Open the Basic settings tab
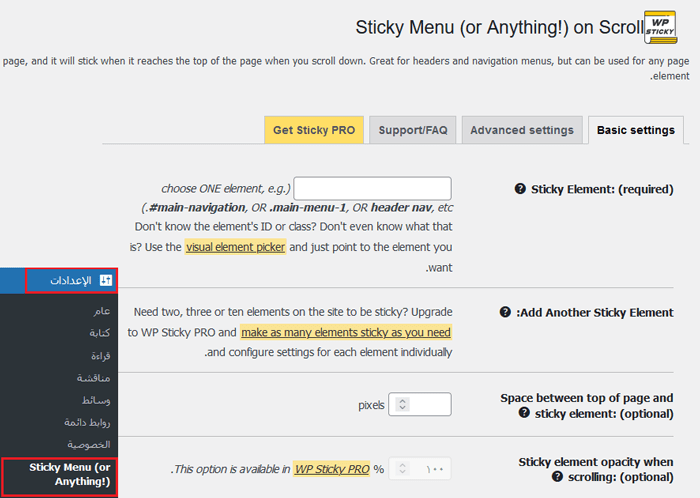 pyautogui.click(x=636, y=130)
